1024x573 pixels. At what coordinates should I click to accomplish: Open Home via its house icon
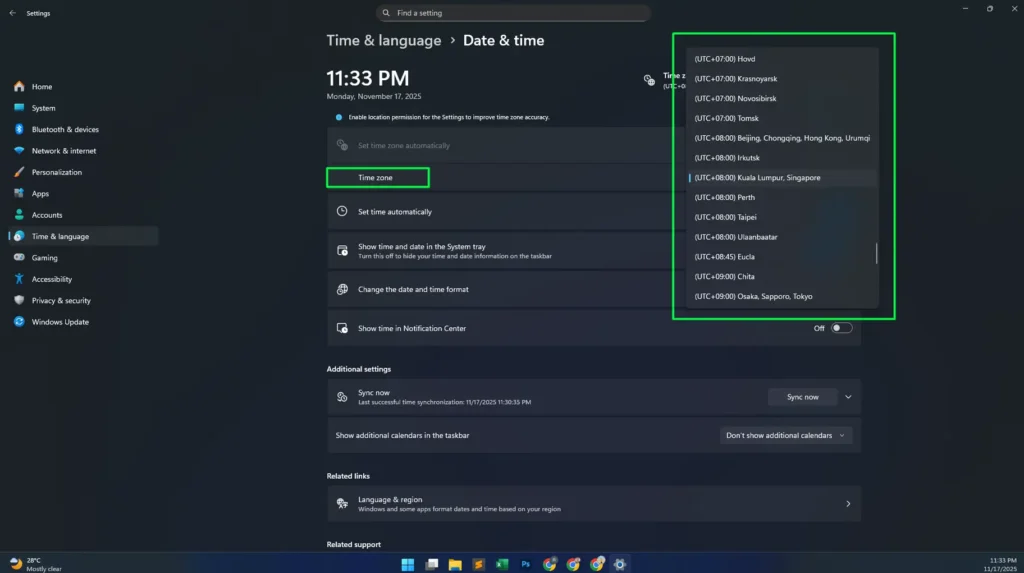point(19,86)
